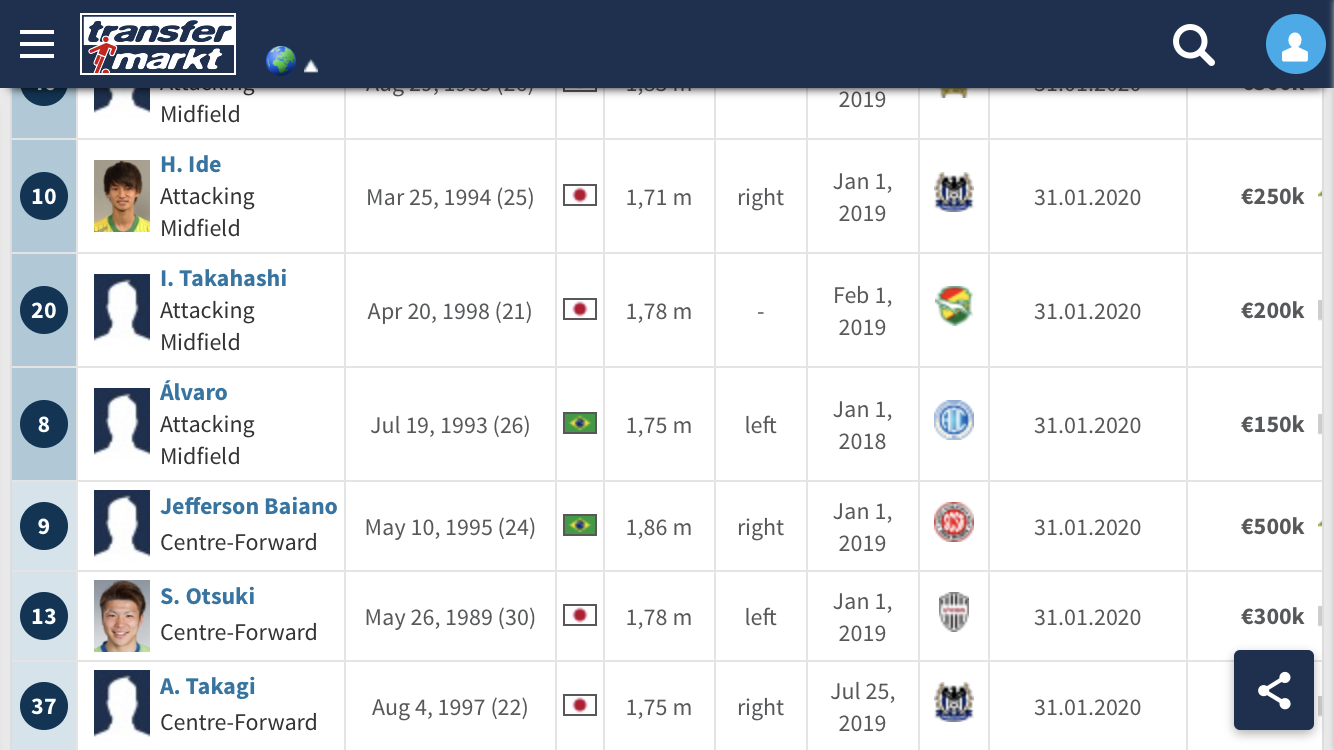Click I. Takahashi's former club crest

(x=954, y=306)
